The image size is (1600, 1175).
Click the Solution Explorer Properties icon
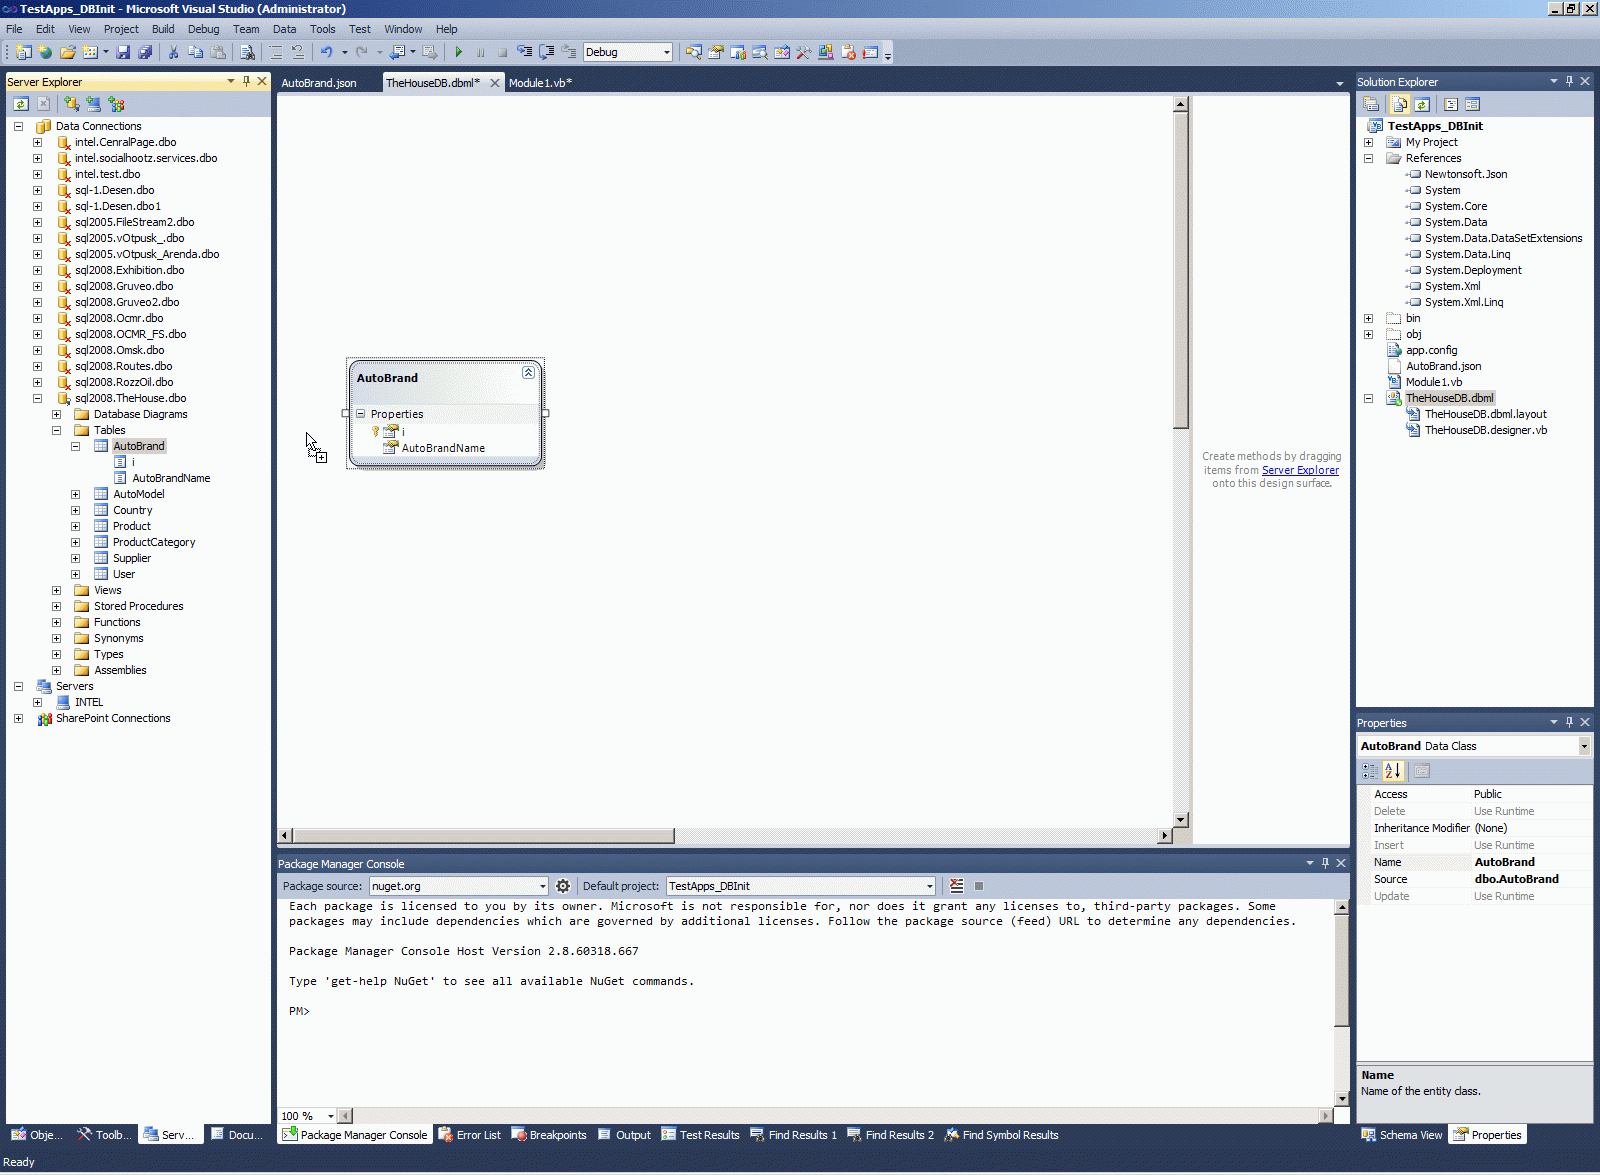click(1371, 104)
